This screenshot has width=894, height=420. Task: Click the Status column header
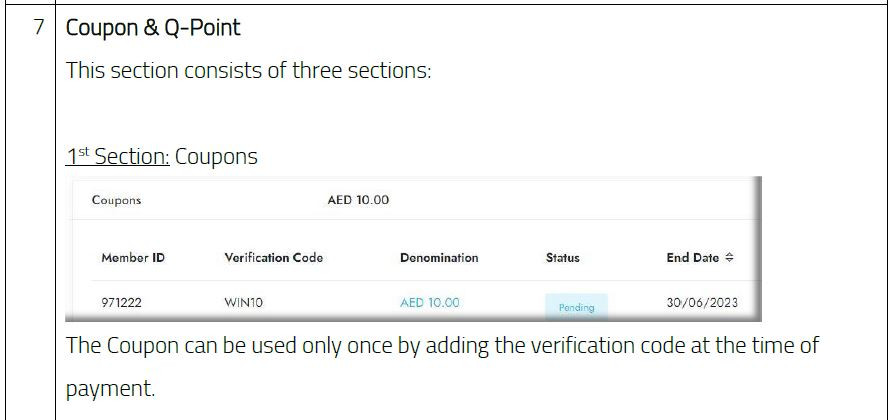click(562, 258)
